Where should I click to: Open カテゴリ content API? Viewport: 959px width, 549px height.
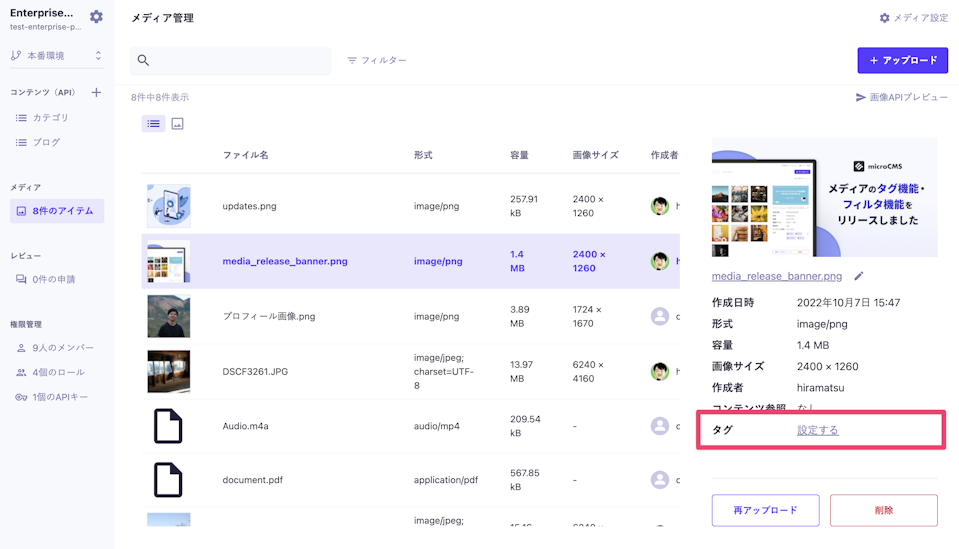tap(50, 118)
